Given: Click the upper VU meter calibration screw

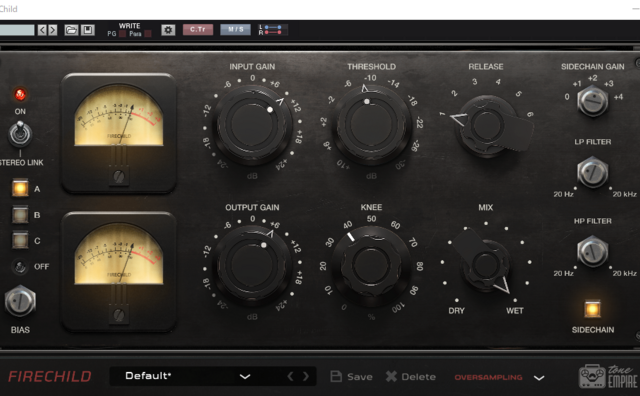Looking at the screenshot, I should 119,176.
